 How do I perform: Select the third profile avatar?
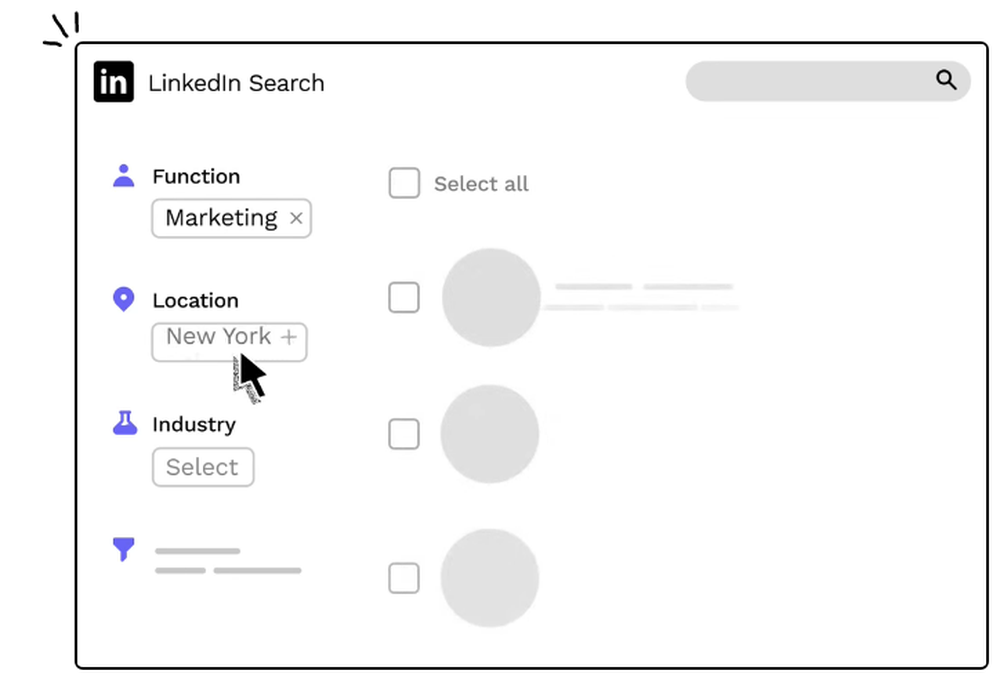click(x=490, y=578)
